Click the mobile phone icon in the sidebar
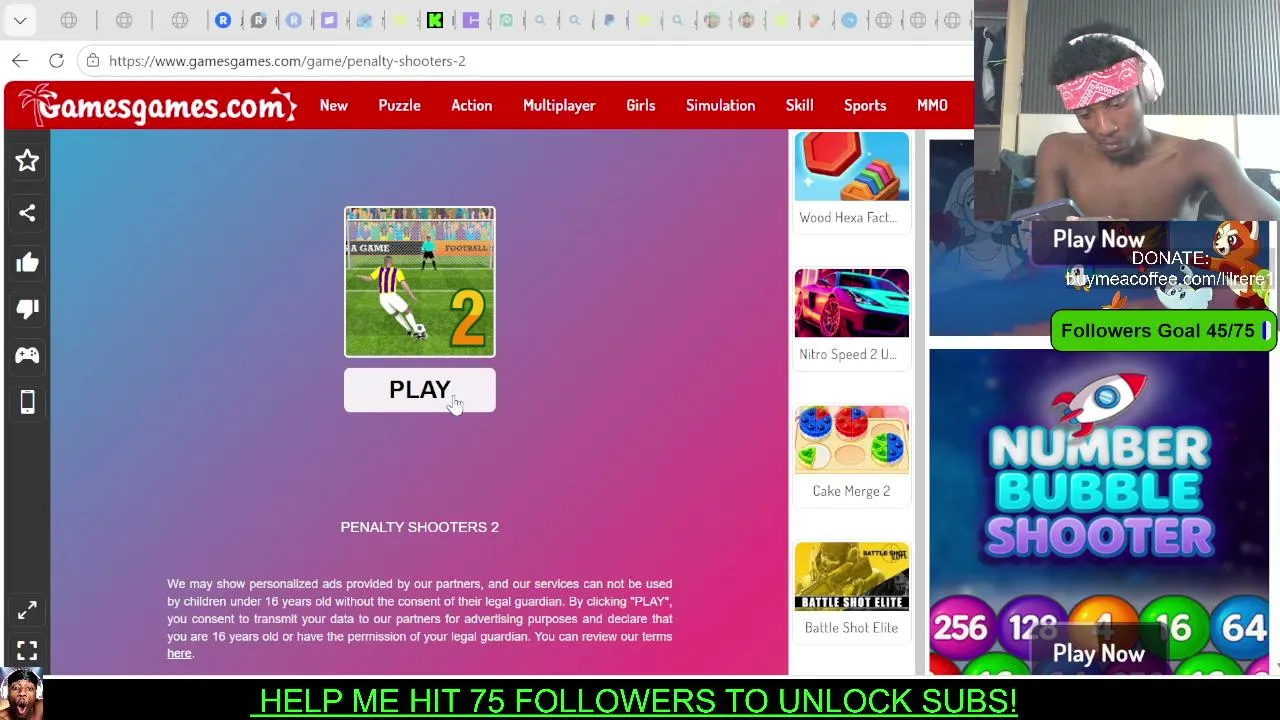This screenshot has height=720, width=1280. pyautogui.click(x=27, y=402)
